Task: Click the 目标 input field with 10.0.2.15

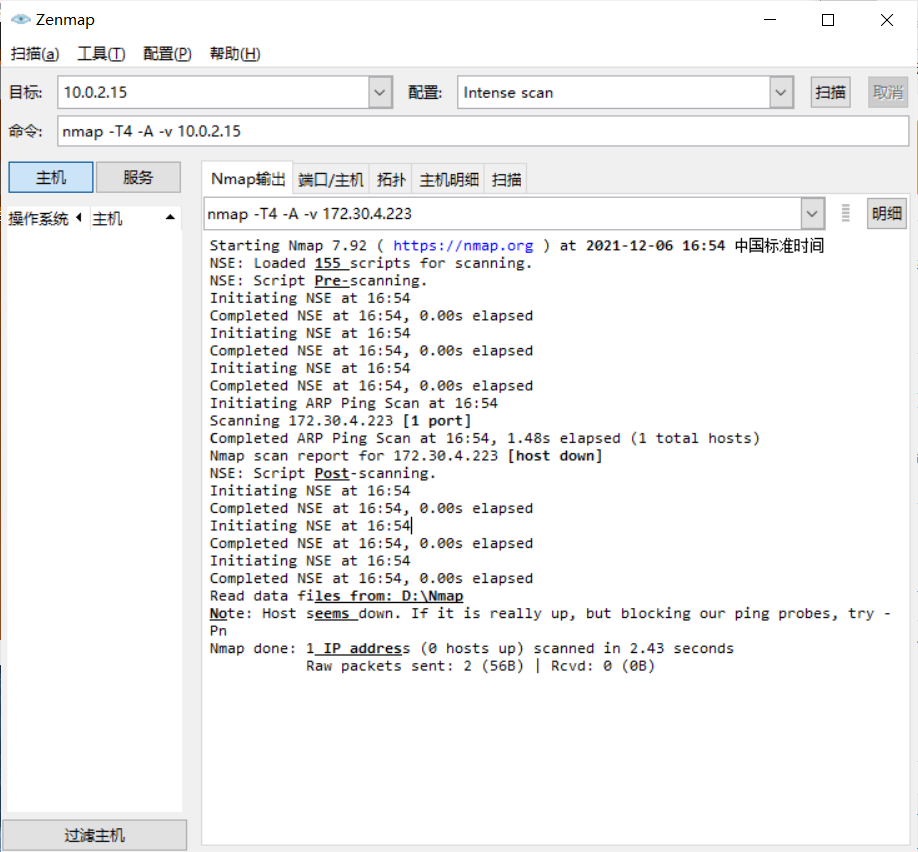Action: (x=213, y=93)
